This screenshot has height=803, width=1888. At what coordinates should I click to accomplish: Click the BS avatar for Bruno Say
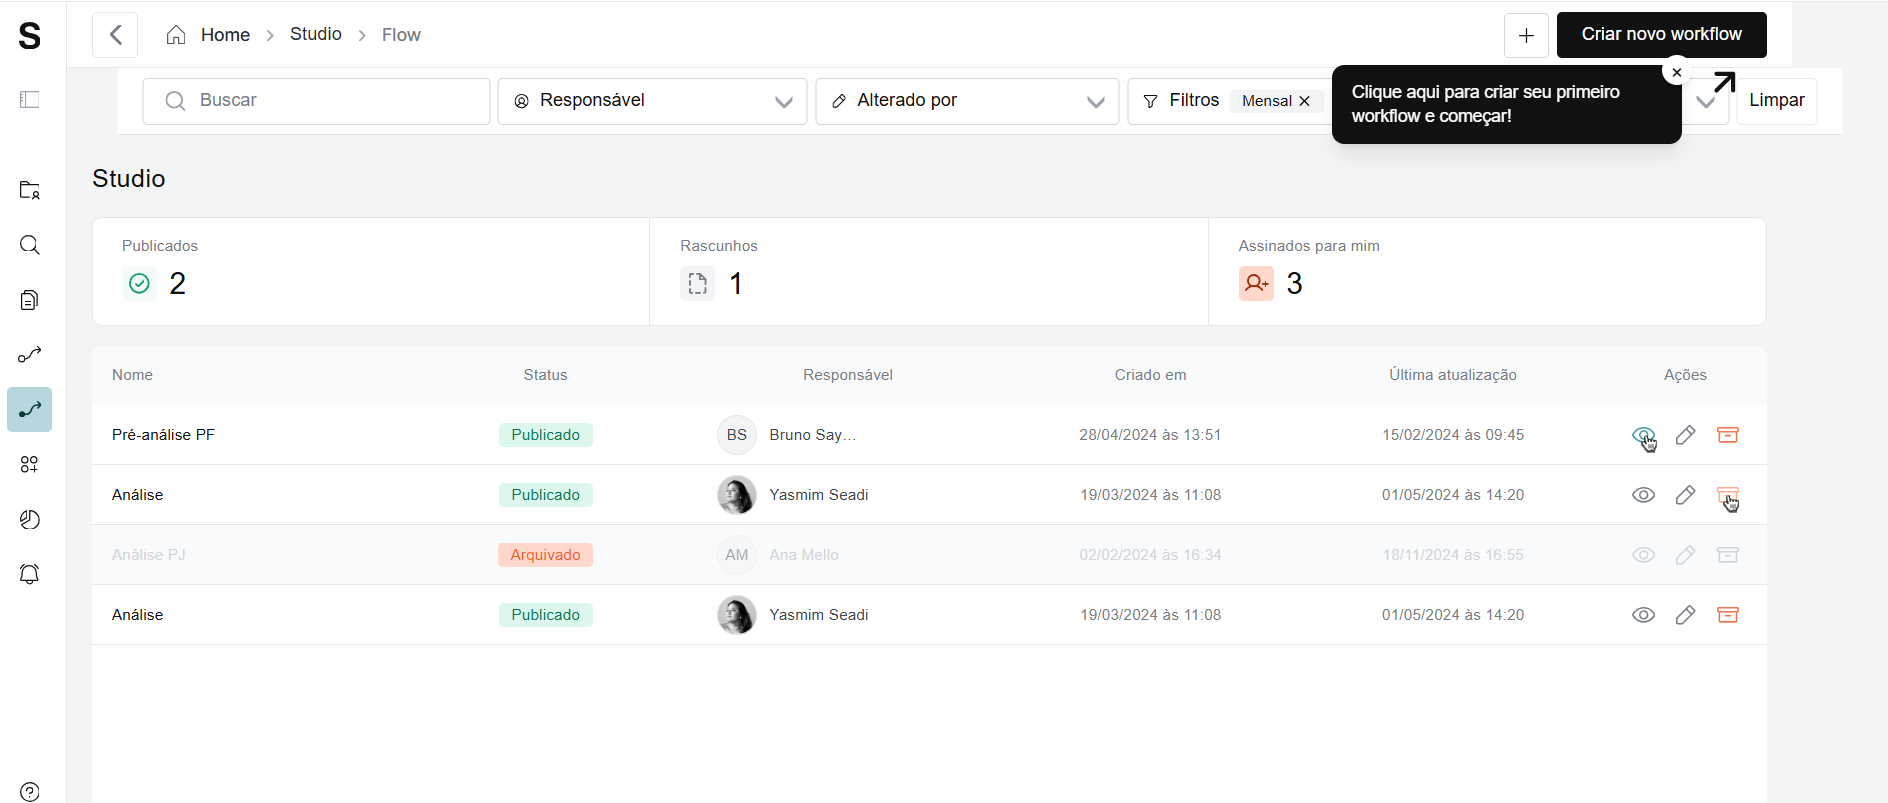737,435
